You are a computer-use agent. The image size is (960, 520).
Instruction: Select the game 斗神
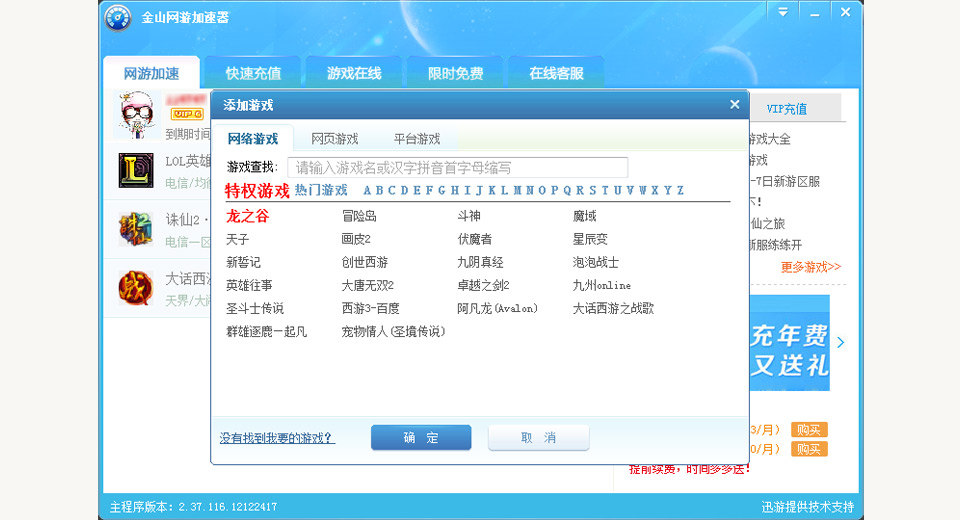[468, 216]
